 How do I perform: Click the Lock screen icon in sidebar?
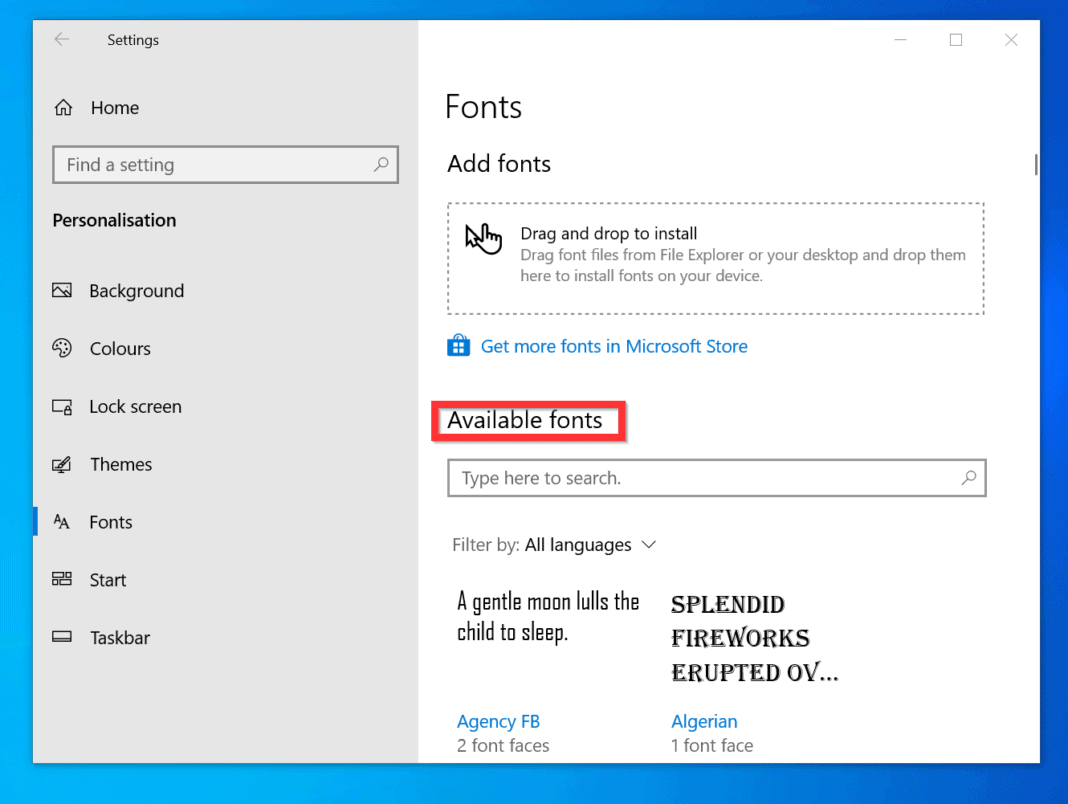[x=62, y=406]
